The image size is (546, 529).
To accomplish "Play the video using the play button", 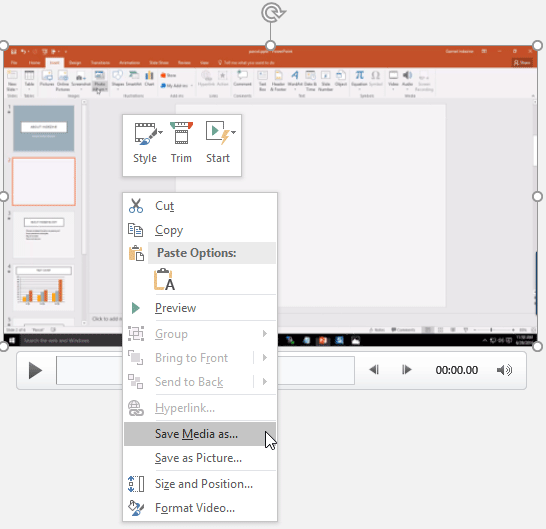I will click(35, 370).
